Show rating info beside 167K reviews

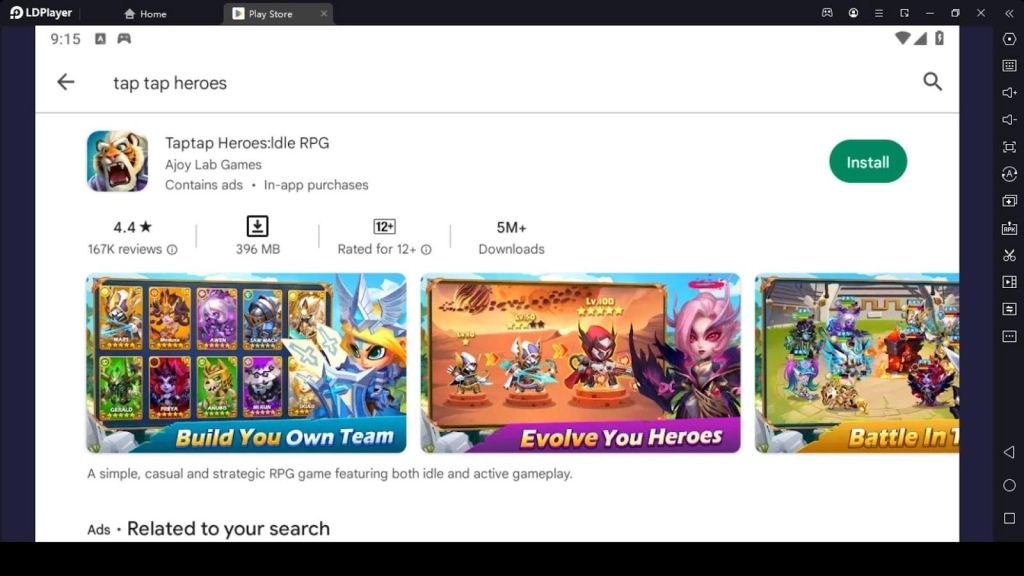pyautogui.click(x=172, y=249)
